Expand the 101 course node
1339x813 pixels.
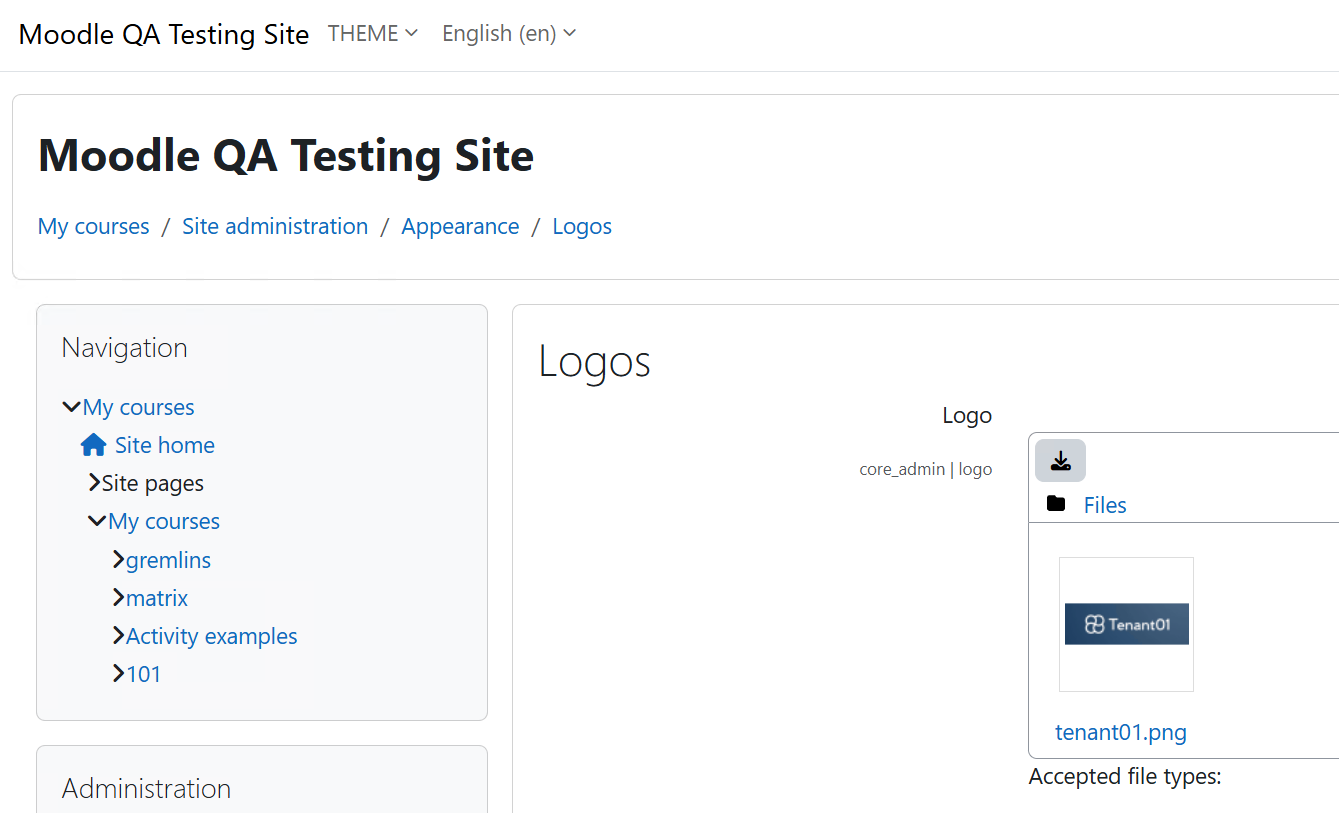tap(119, 673)
